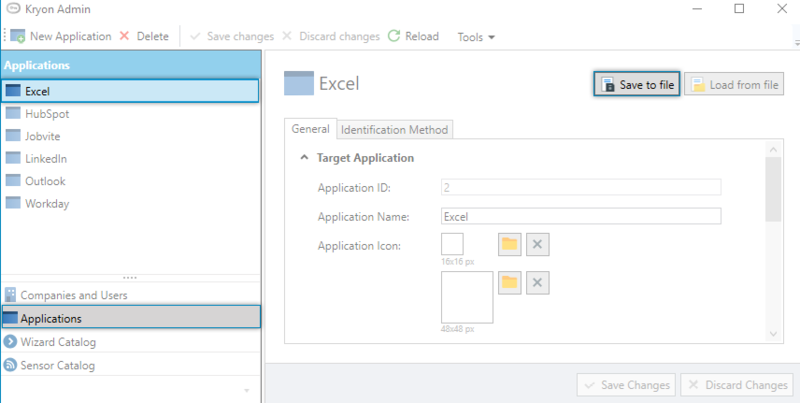Screen dimensions: 800x403
Task: Click the Load from file button
Action: point(734,85)
